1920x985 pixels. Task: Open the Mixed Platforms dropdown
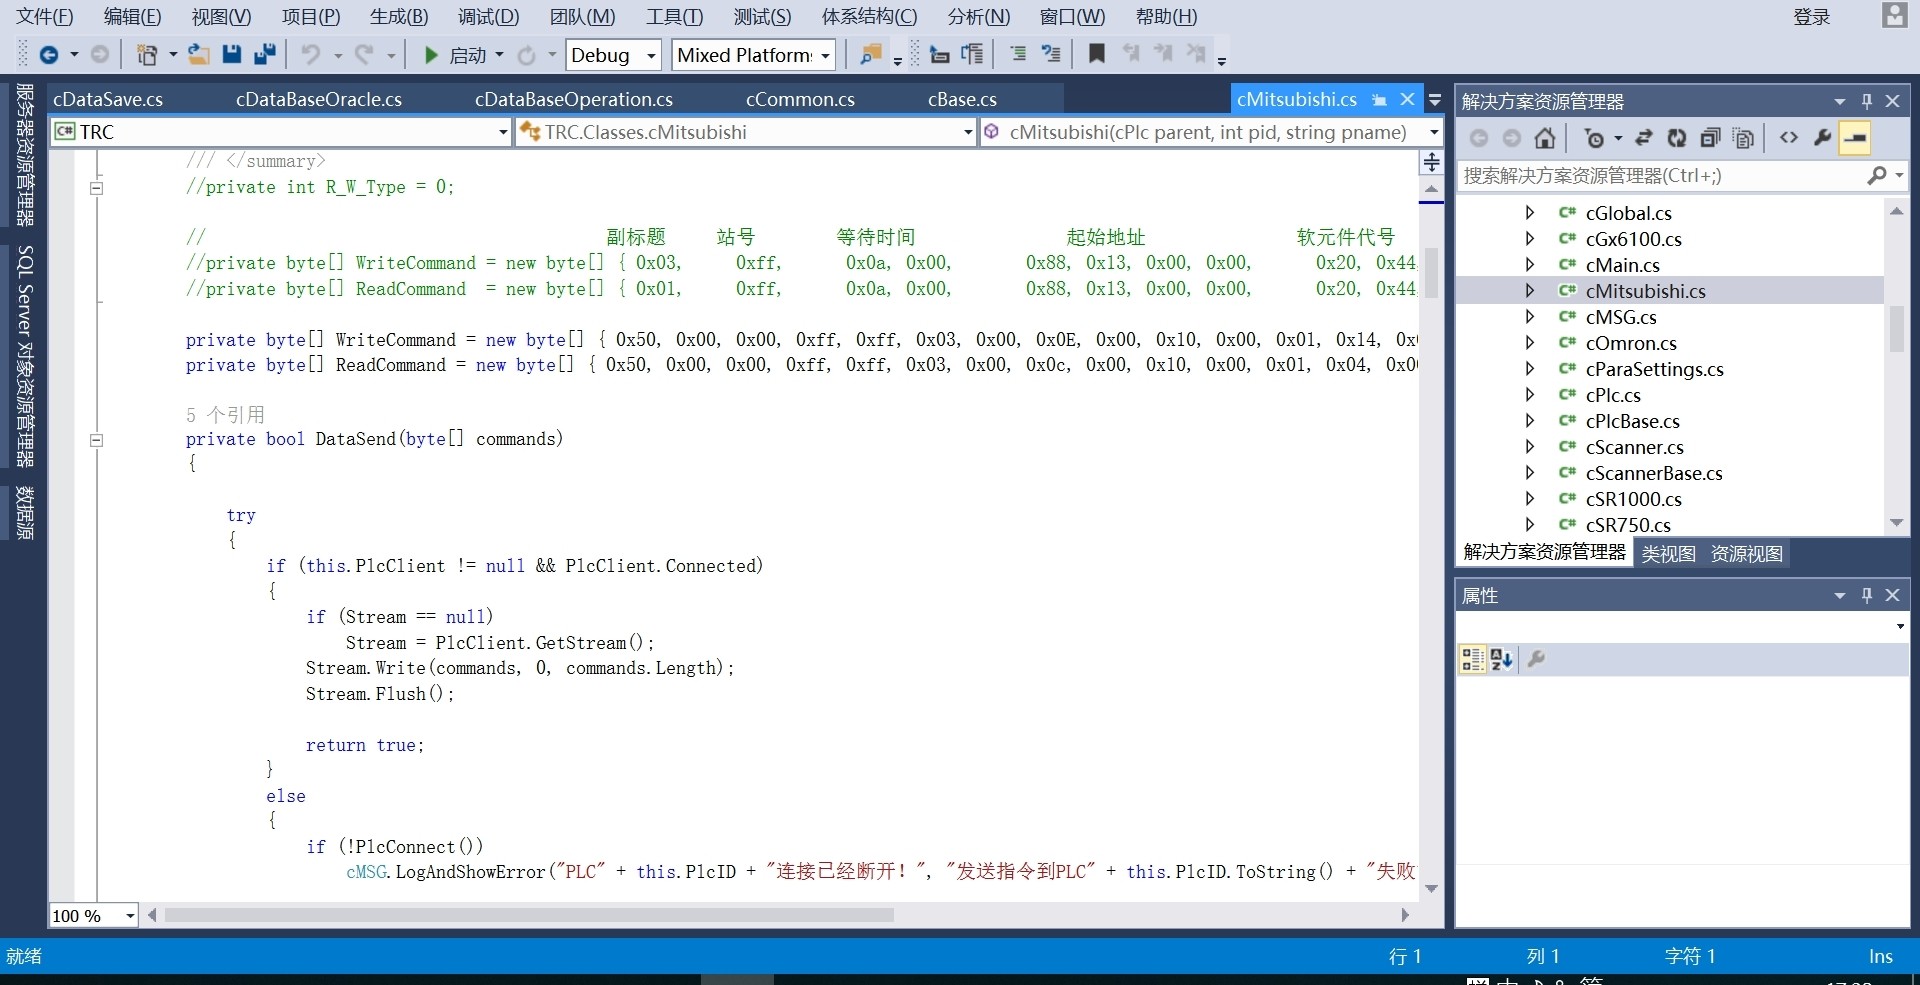pos(826,56)
